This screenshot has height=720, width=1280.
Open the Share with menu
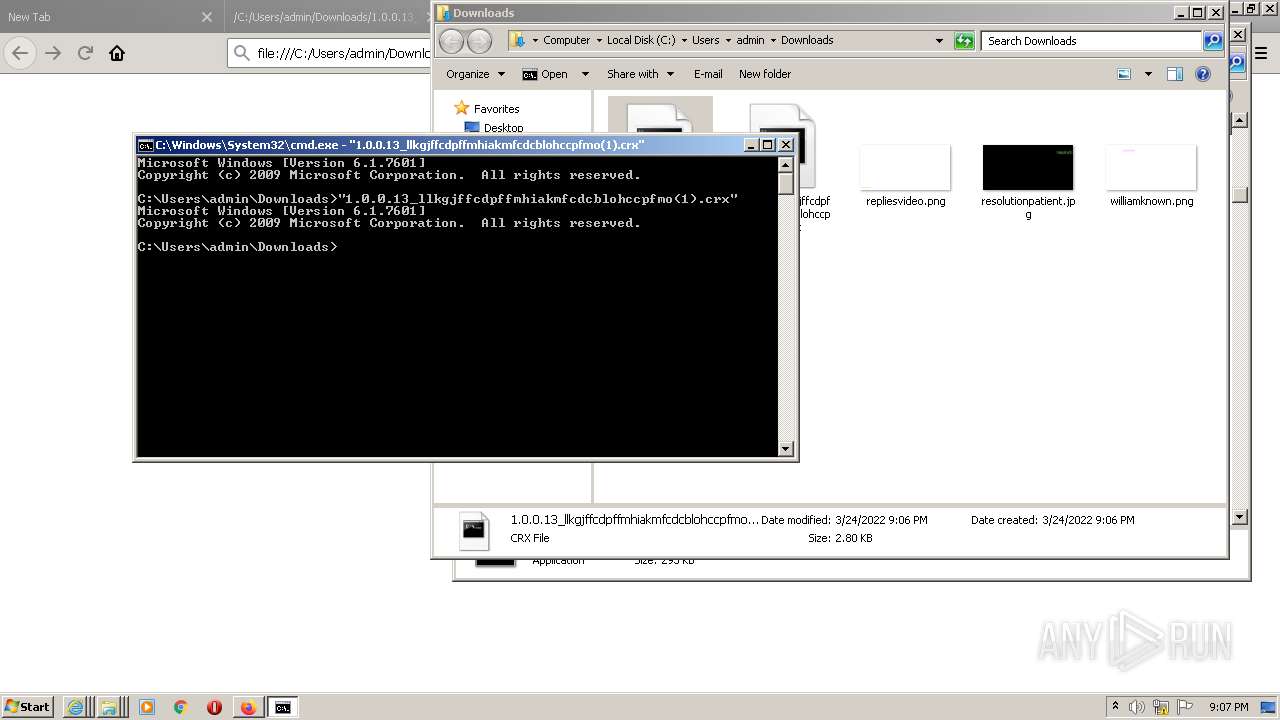640,74
